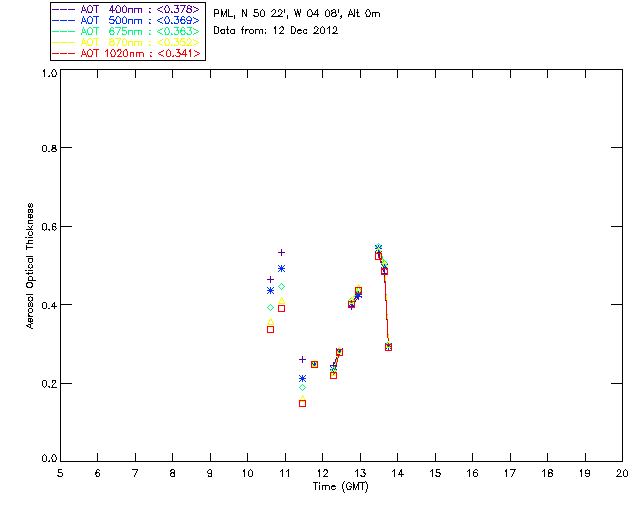The height and width of the screenshot is (512, 640).
Task: Click the purple dashed line sample in legend
Action: coord(64,9)
